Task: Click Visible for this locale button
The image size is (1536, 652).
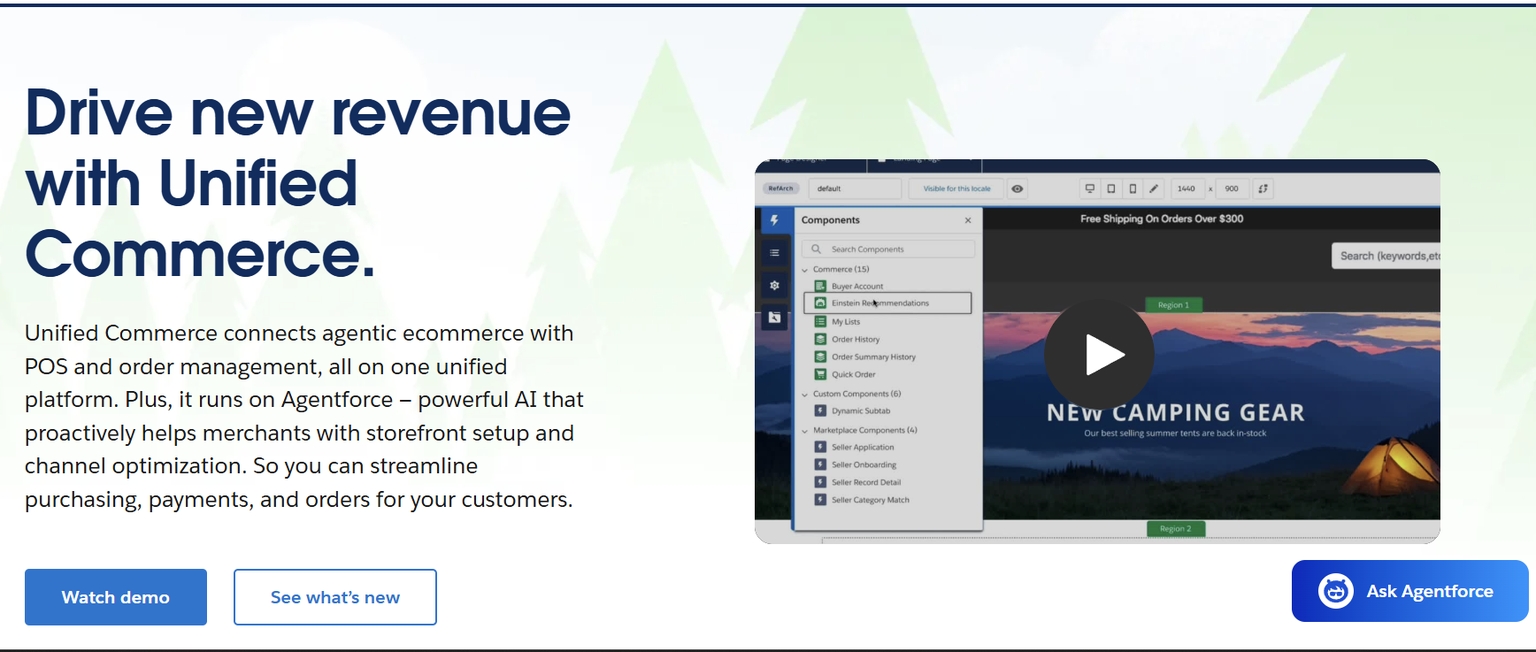Action: click(956, 188)
